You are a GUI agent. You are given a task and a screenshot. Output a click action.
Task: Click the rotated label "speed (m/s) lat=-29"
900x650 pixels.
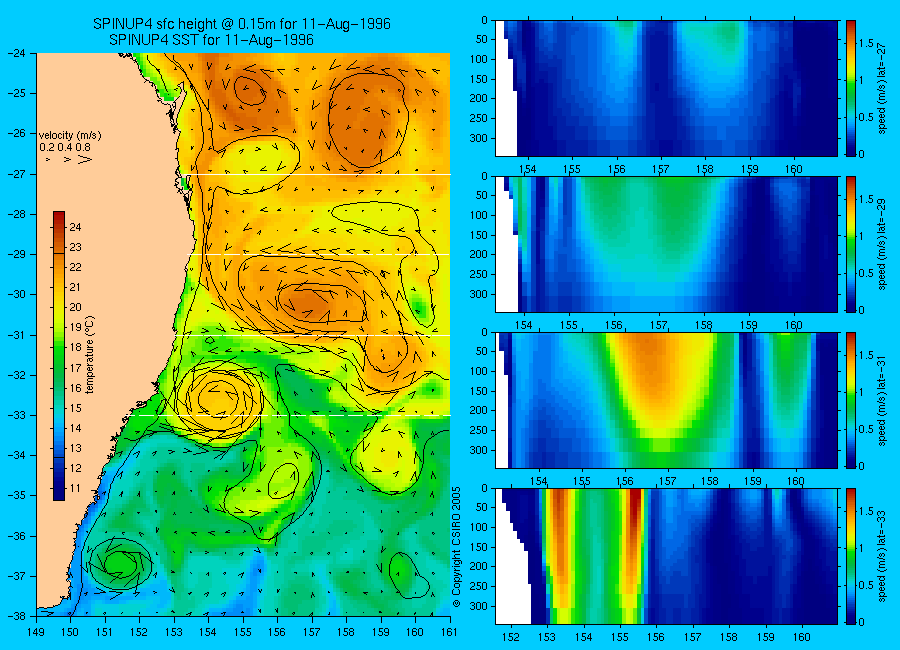click(x=882, y=245)
